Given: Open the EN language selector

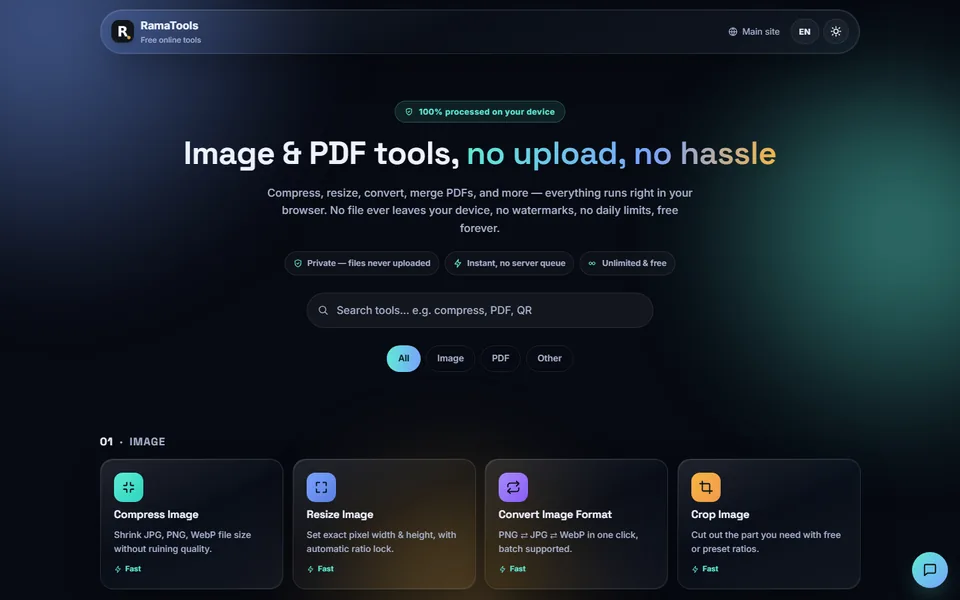Looking at the screenshot, I should 804,32.
